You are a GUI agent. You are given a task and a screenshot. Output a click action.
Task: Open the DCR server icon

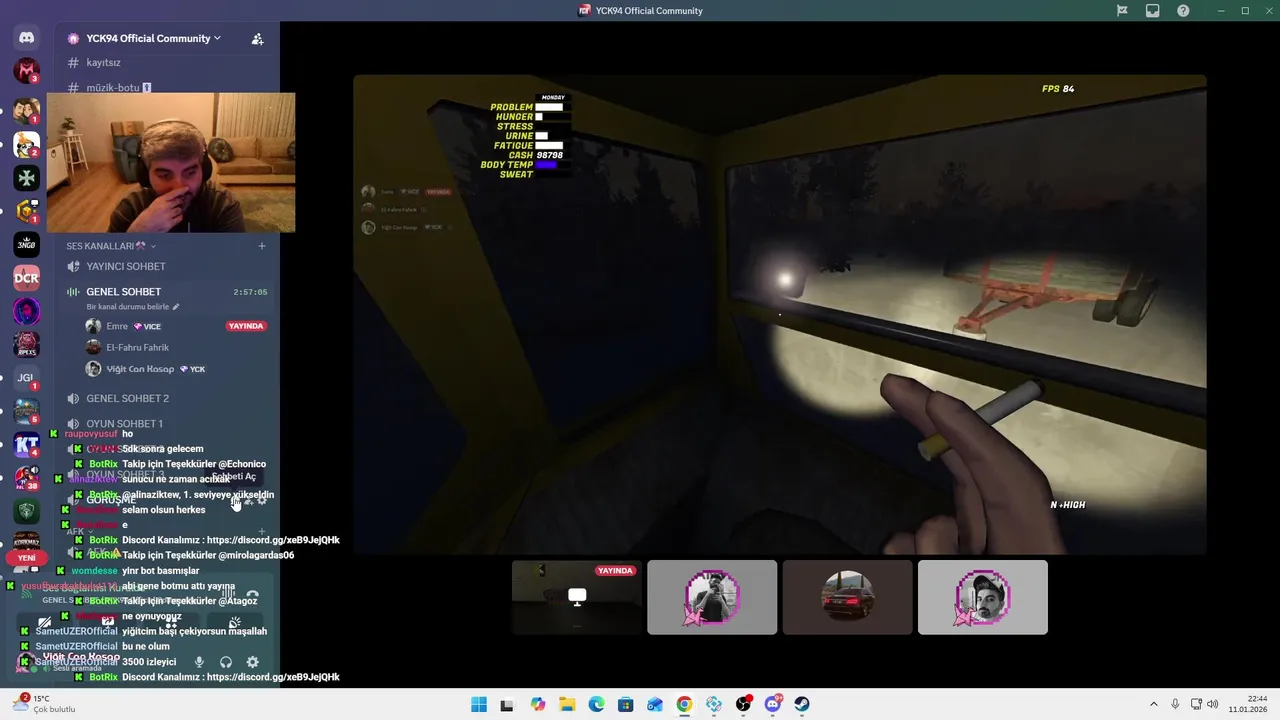(27, 277)
